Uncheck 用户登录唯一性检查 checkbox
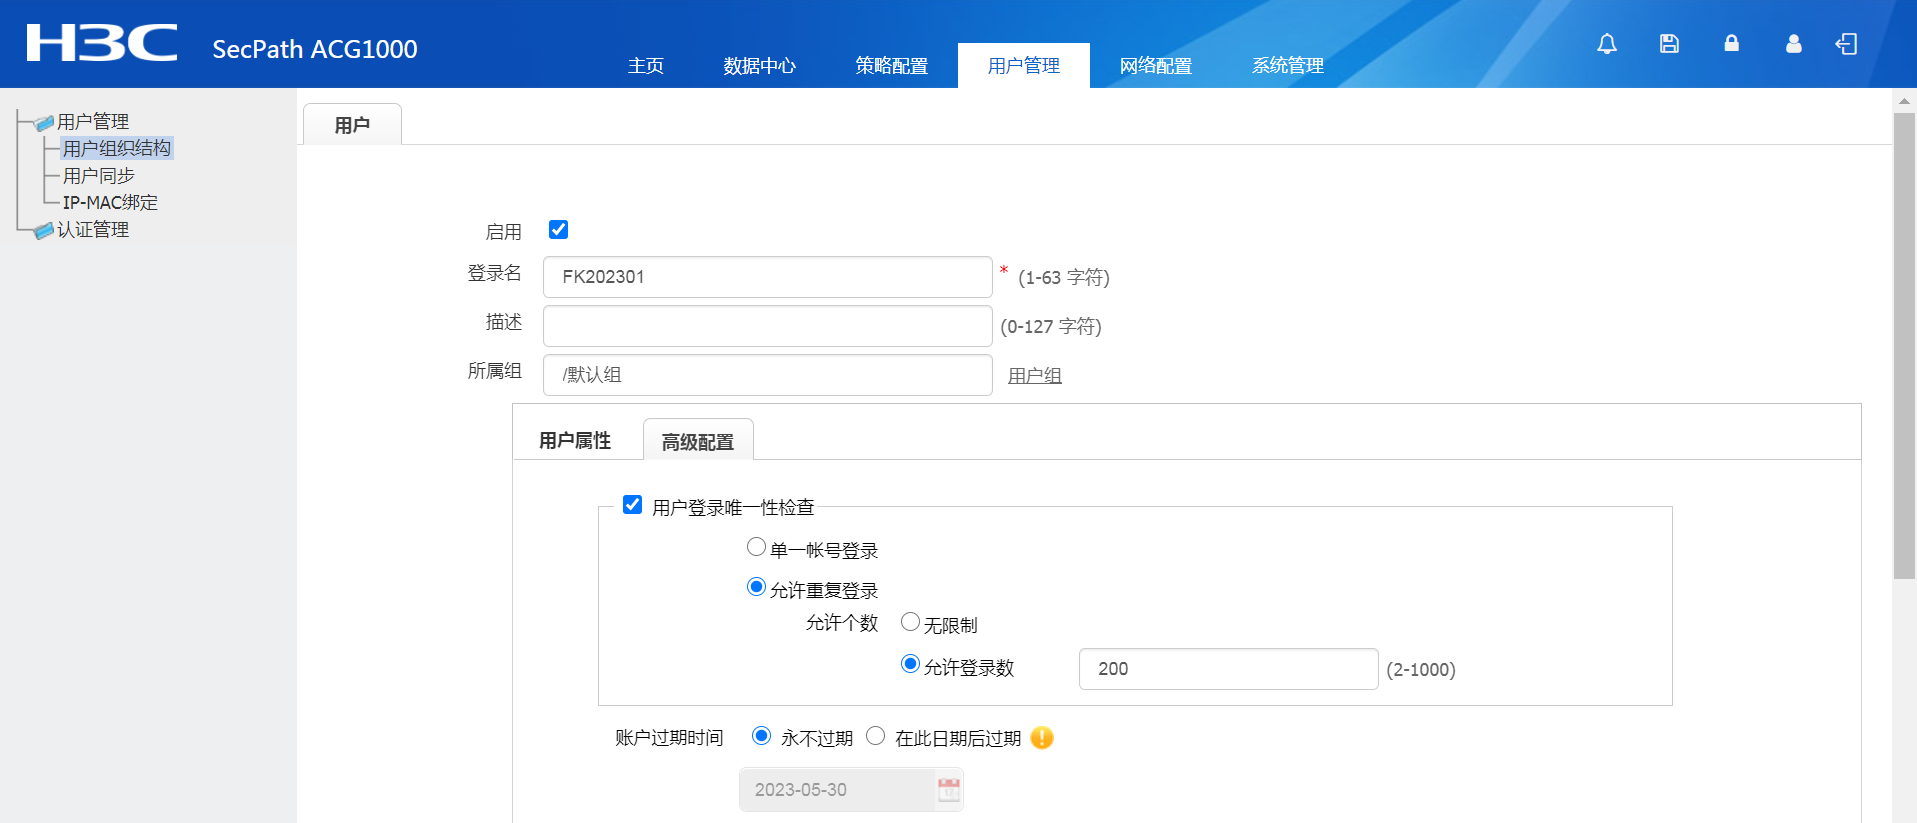 click(632, 505)
